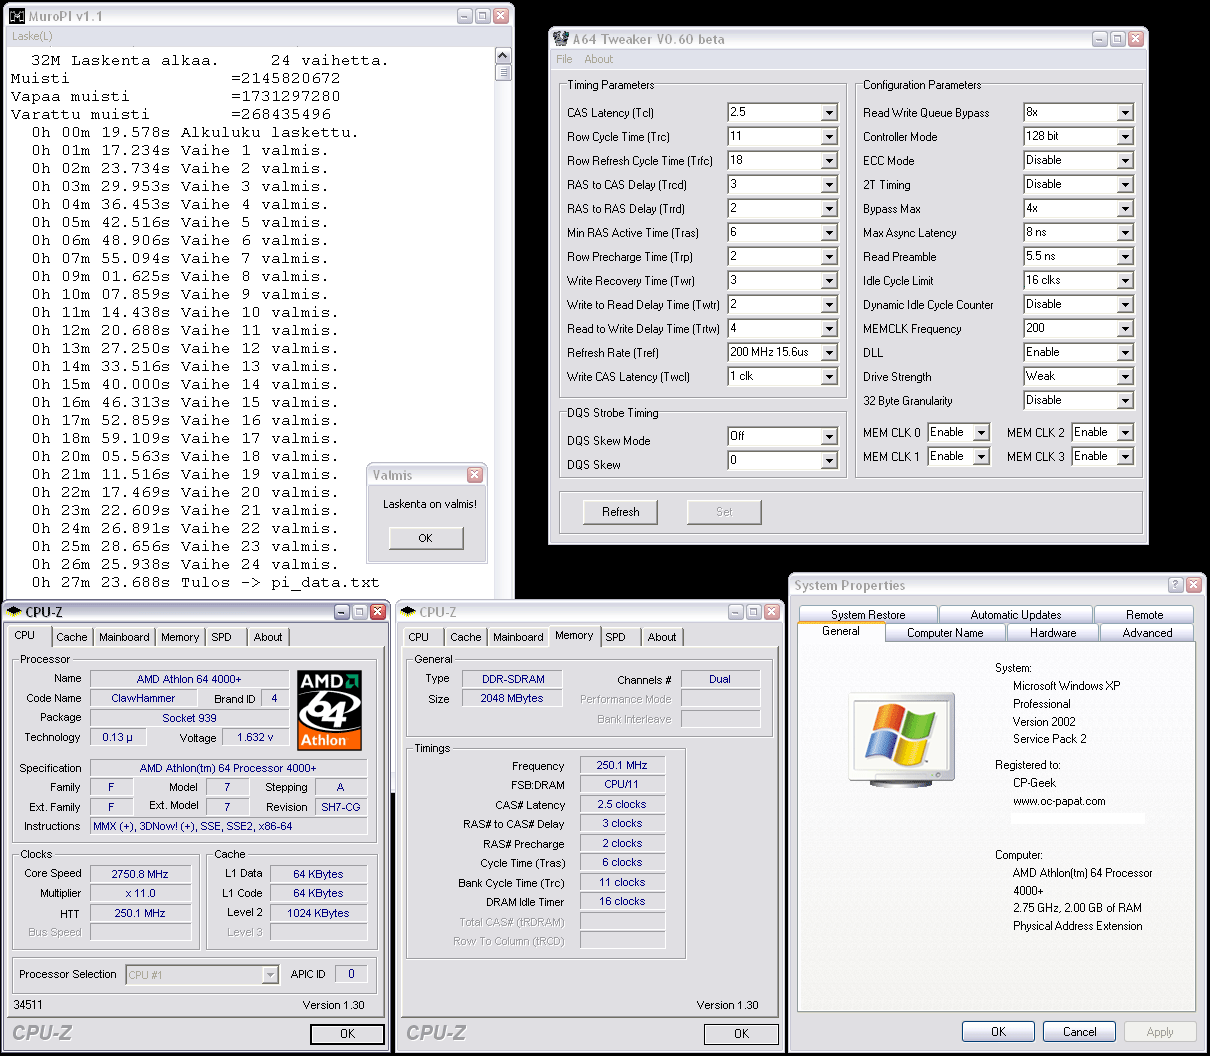Switch to the Computer Name tab
1210x1056 pixels.
[945, 633]
